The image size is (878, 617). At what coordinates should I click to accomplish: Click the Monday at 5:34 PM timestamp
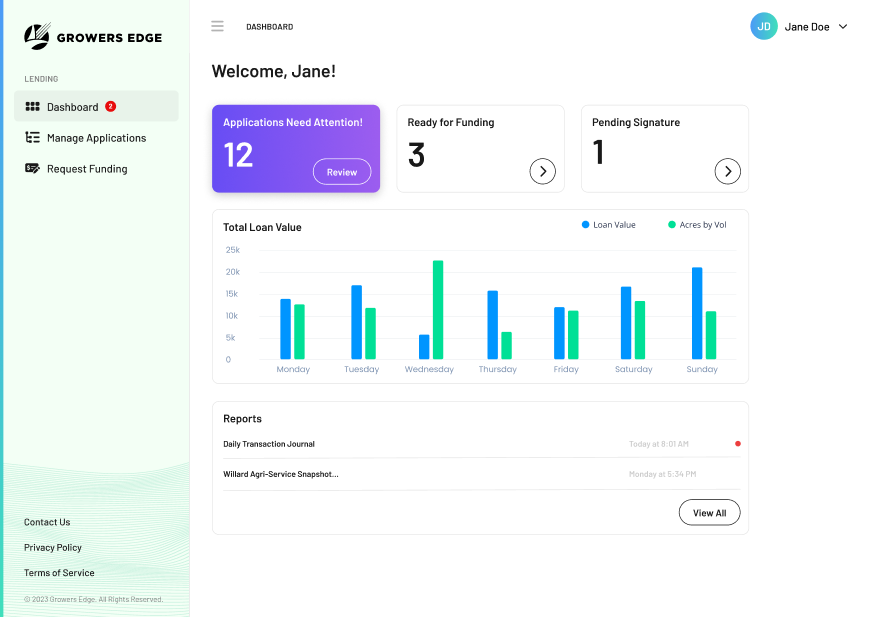tap(662, 474)
